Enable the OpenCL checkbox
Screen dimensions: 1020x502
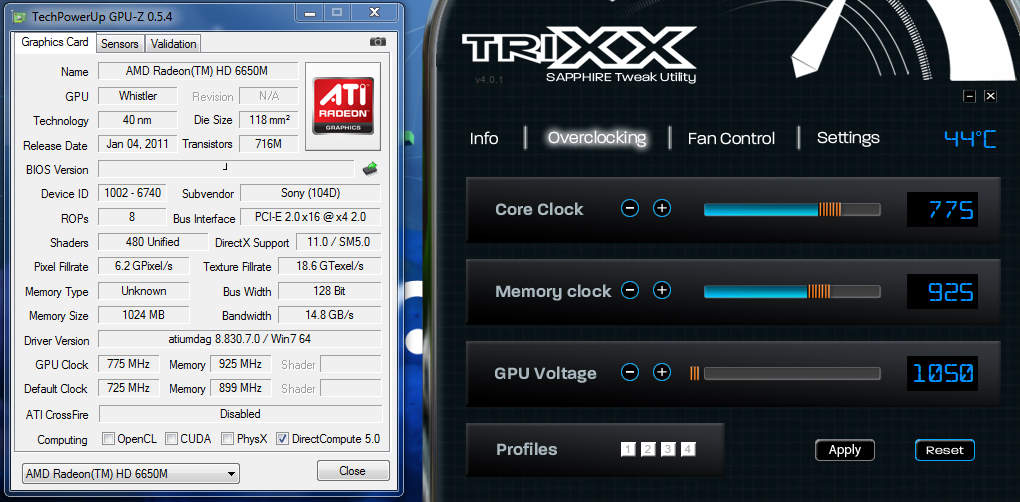point(109,438)
